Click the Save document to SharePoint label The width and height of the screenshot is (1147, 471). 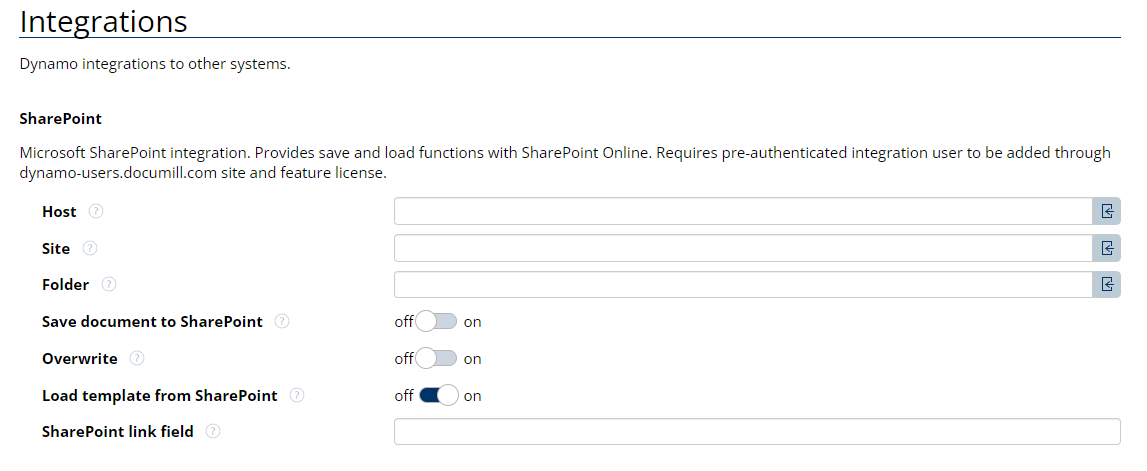(152, 322)
